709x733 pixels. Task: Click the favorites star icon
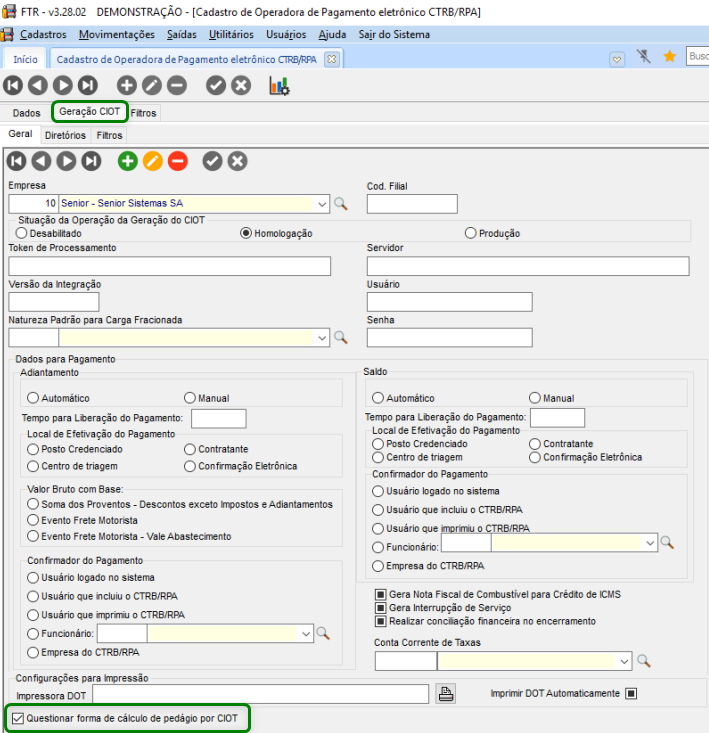670,57
